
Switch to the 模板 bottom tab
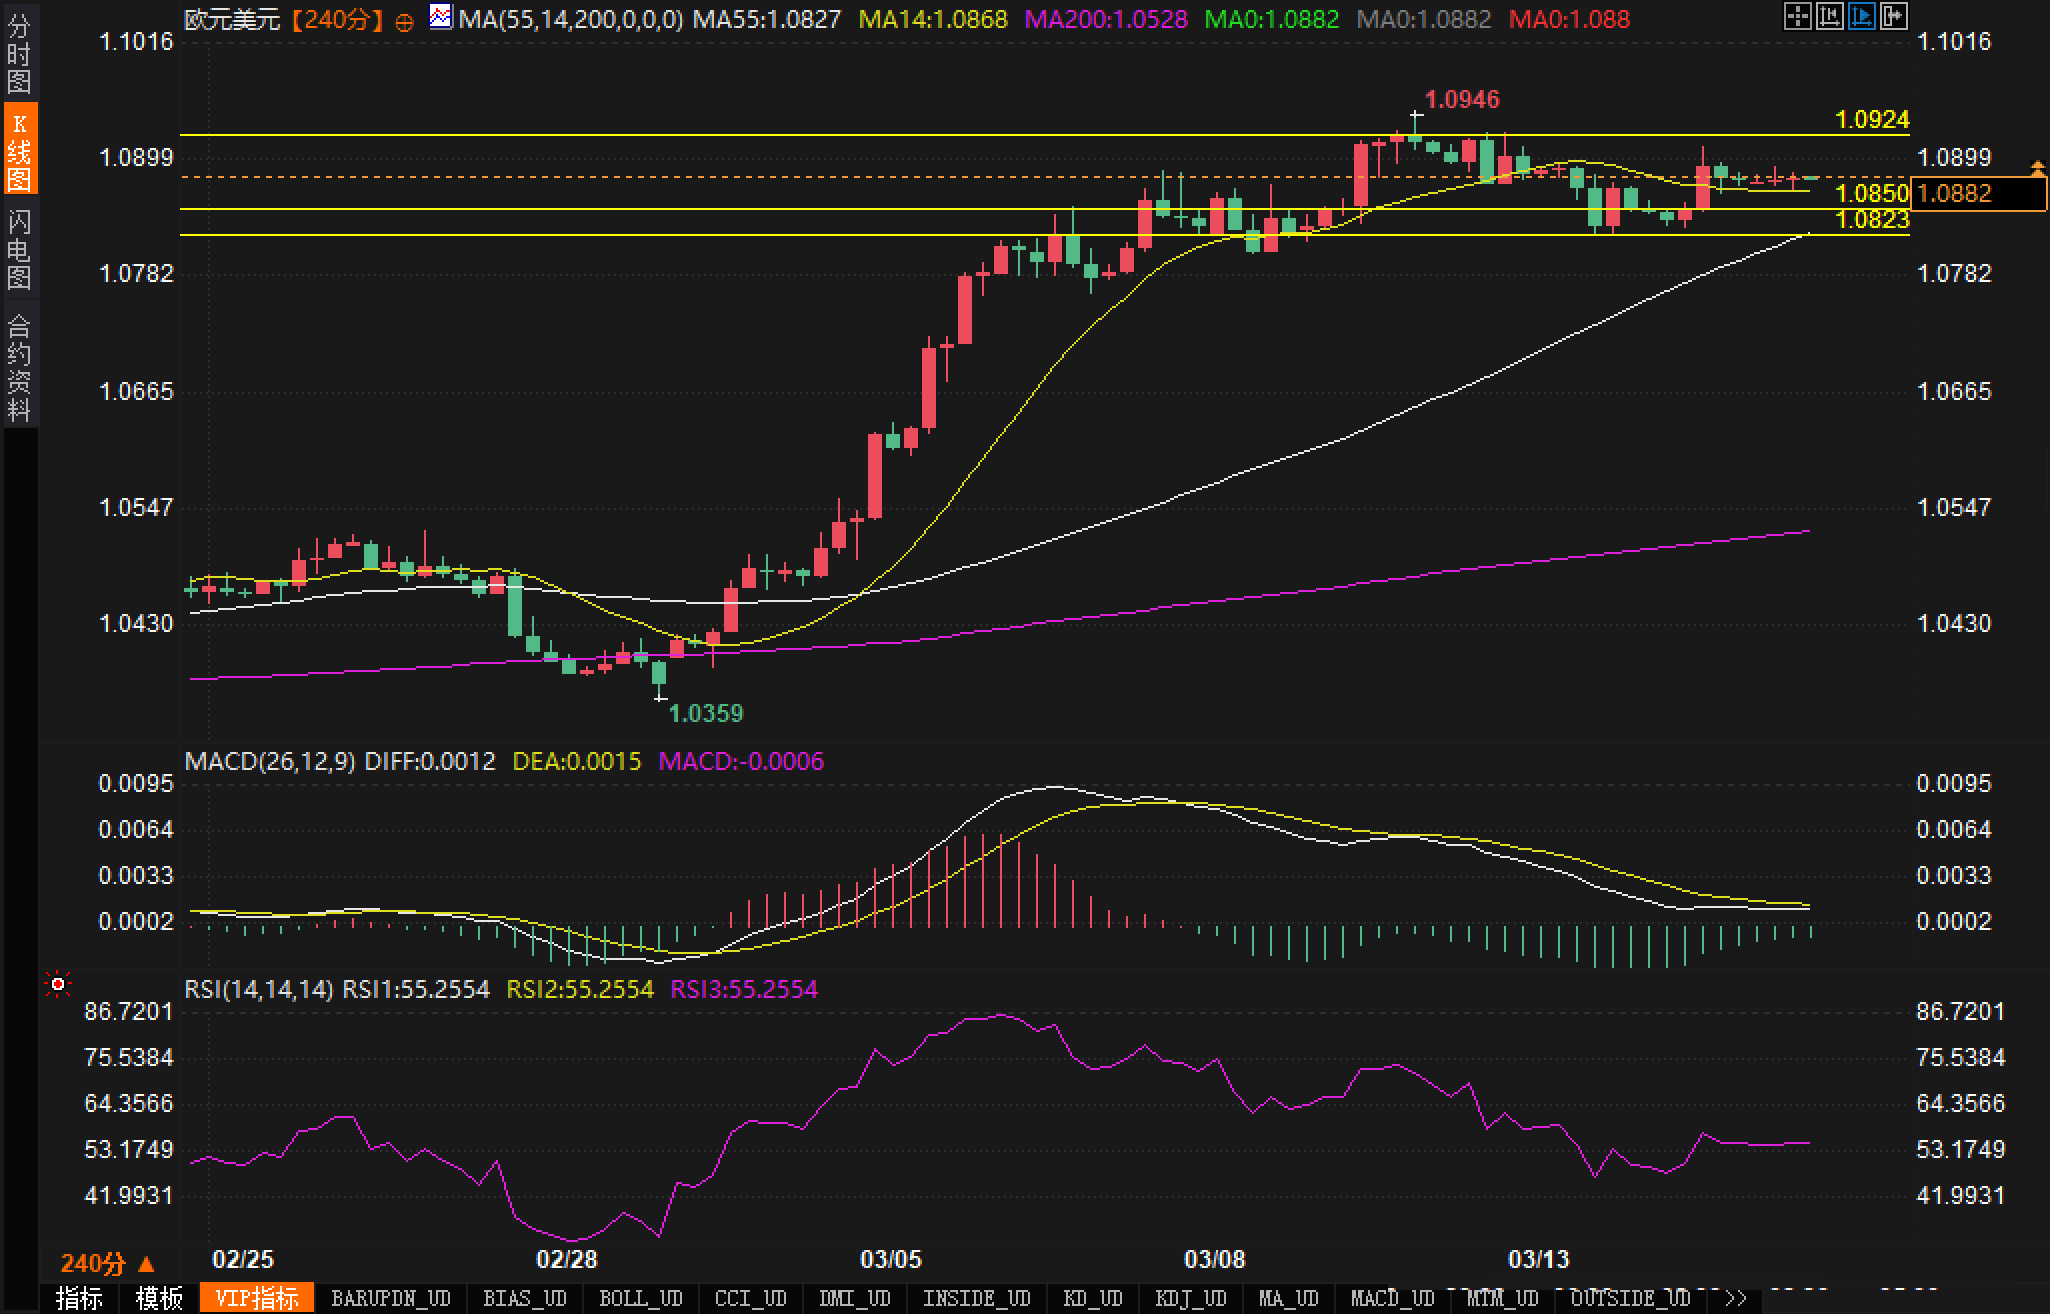coord(159,1298)
